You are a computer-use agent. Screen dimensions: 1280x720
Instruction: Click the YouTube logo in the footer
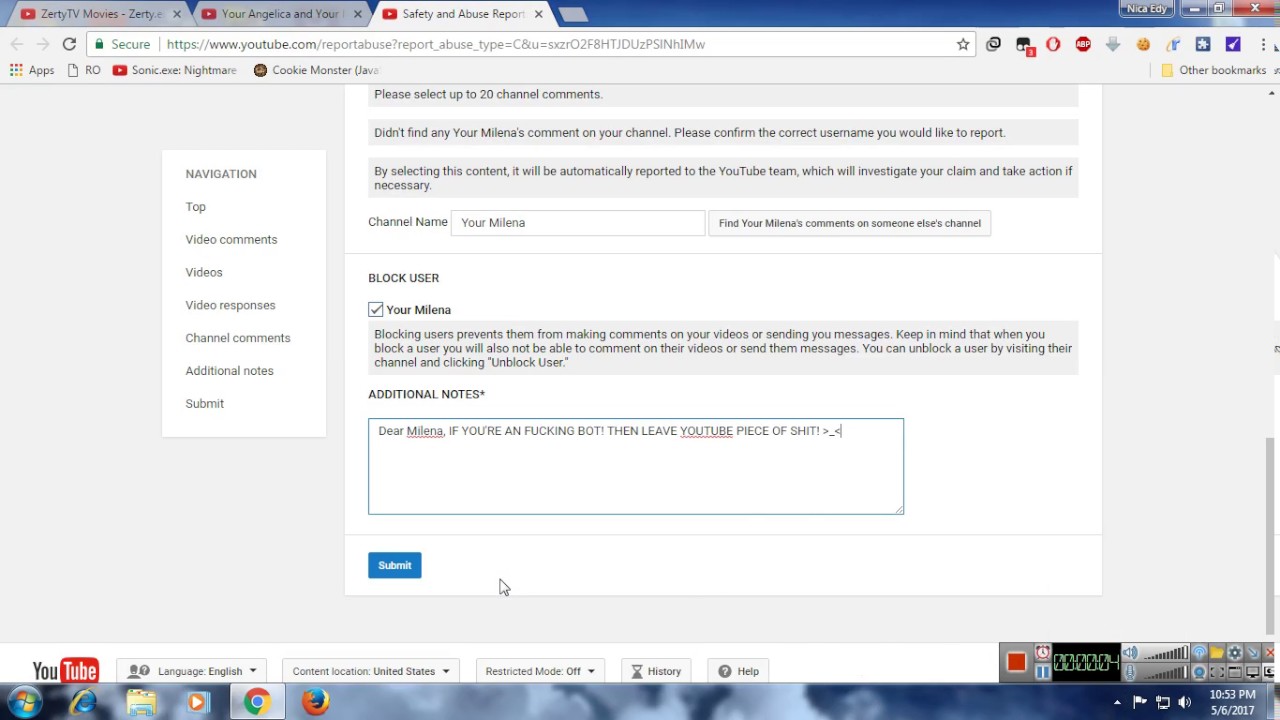65,671
